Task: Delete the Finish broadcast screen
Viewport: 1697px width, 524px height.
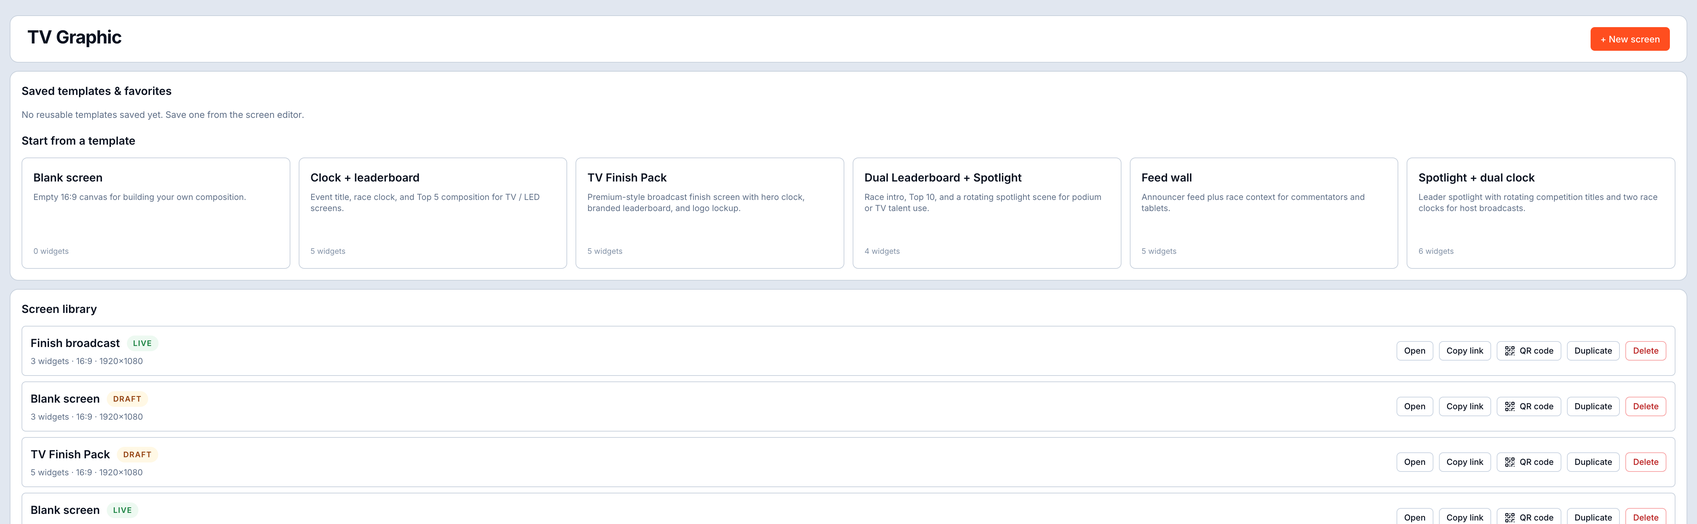Action: [1645, 351]
